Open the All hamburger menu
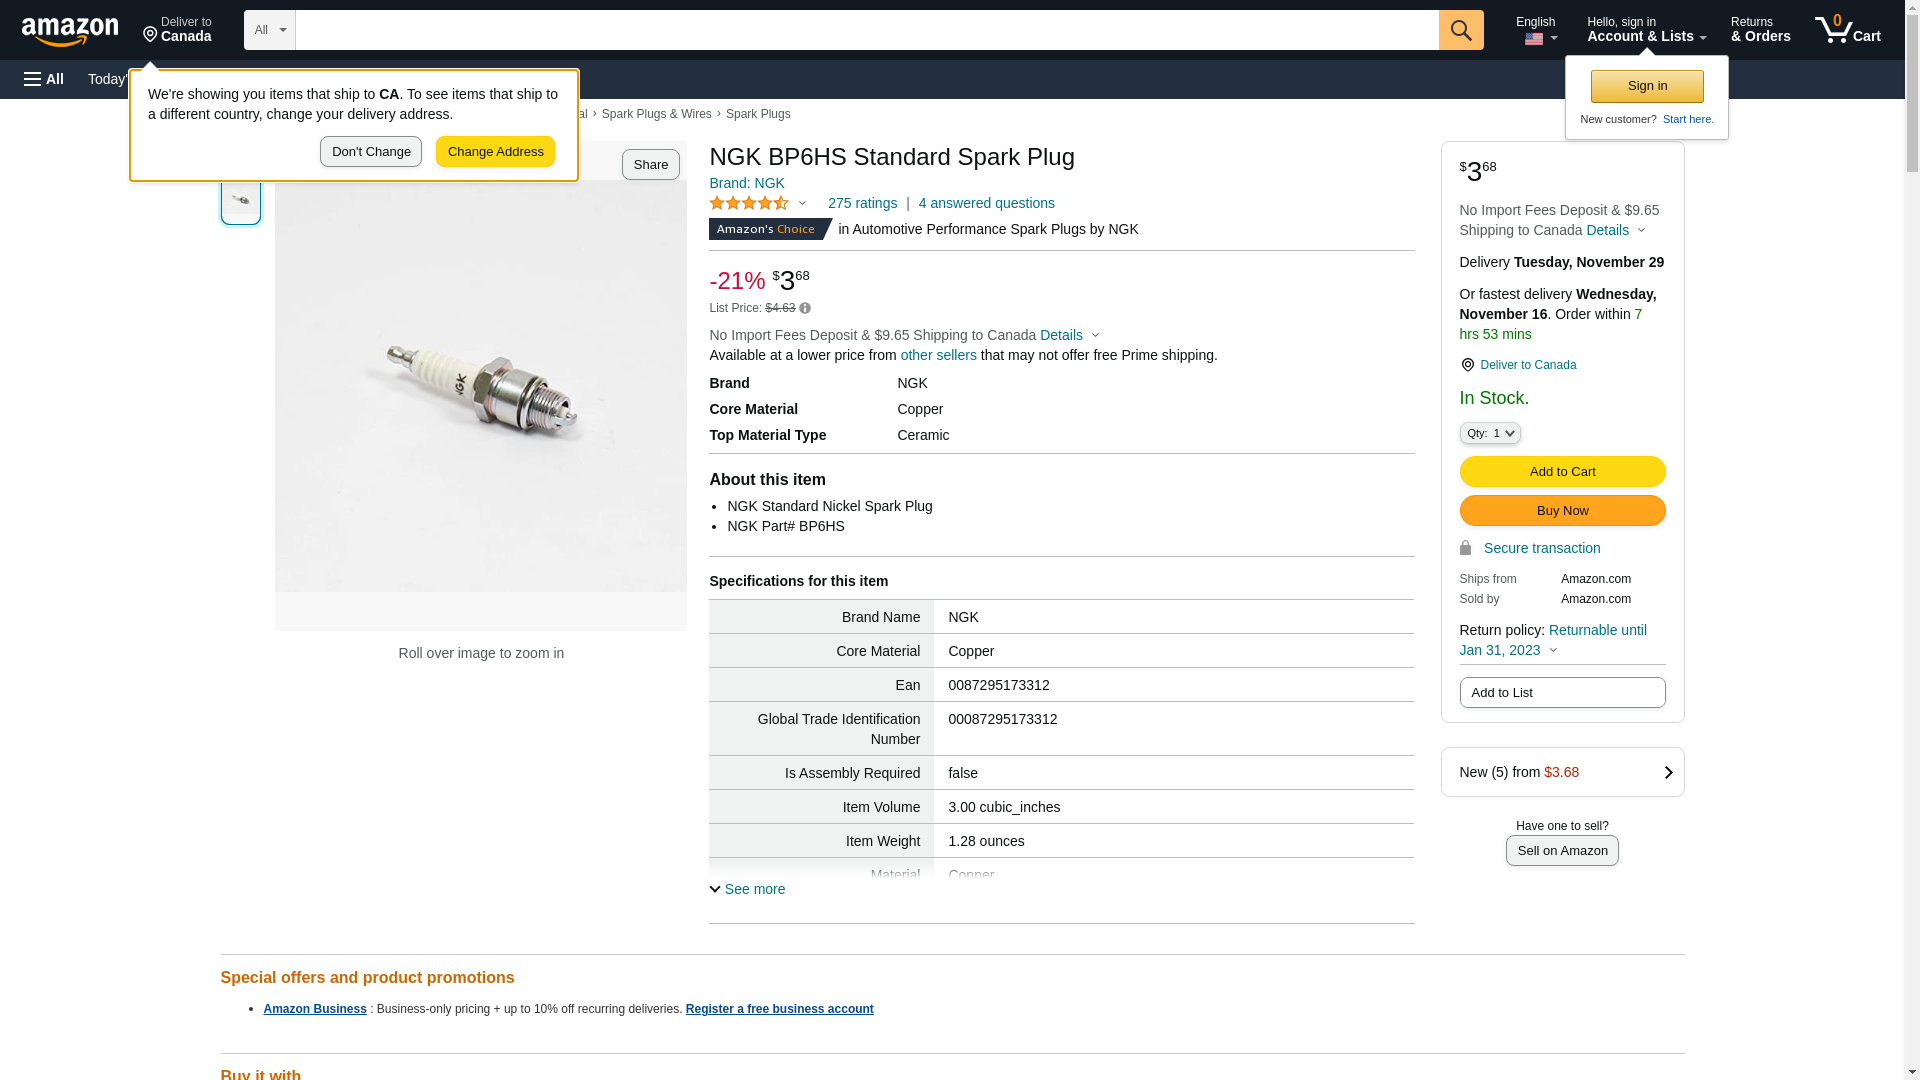This screenshot has width=1920, height=1080. click(x=44, y=79)
